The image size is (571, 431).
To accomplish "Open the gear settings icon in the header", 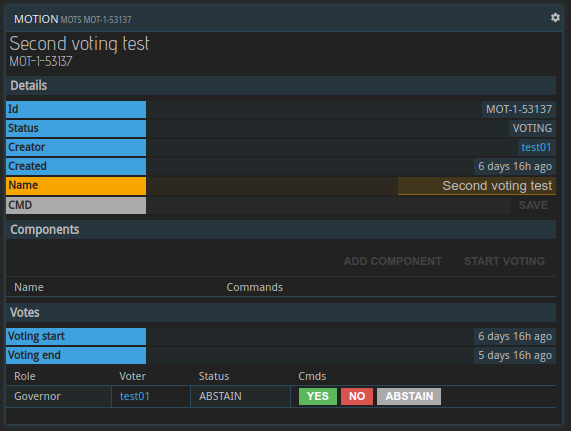I will 555,17.
